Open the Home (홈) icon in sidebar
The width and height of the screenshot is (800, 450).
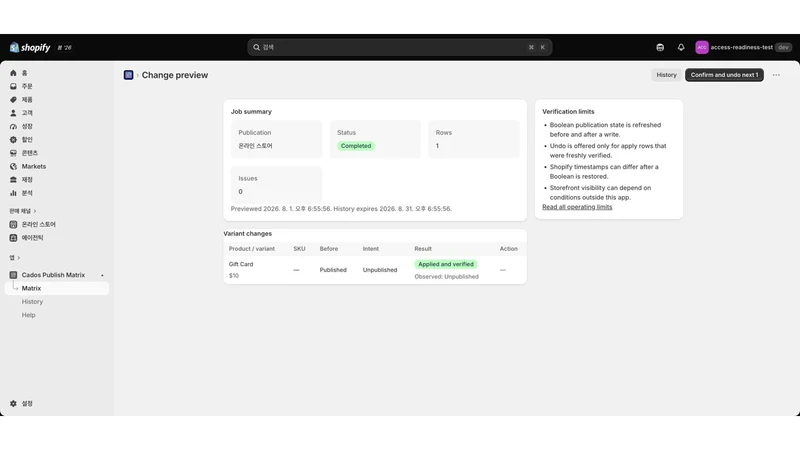tap(13, 73)
